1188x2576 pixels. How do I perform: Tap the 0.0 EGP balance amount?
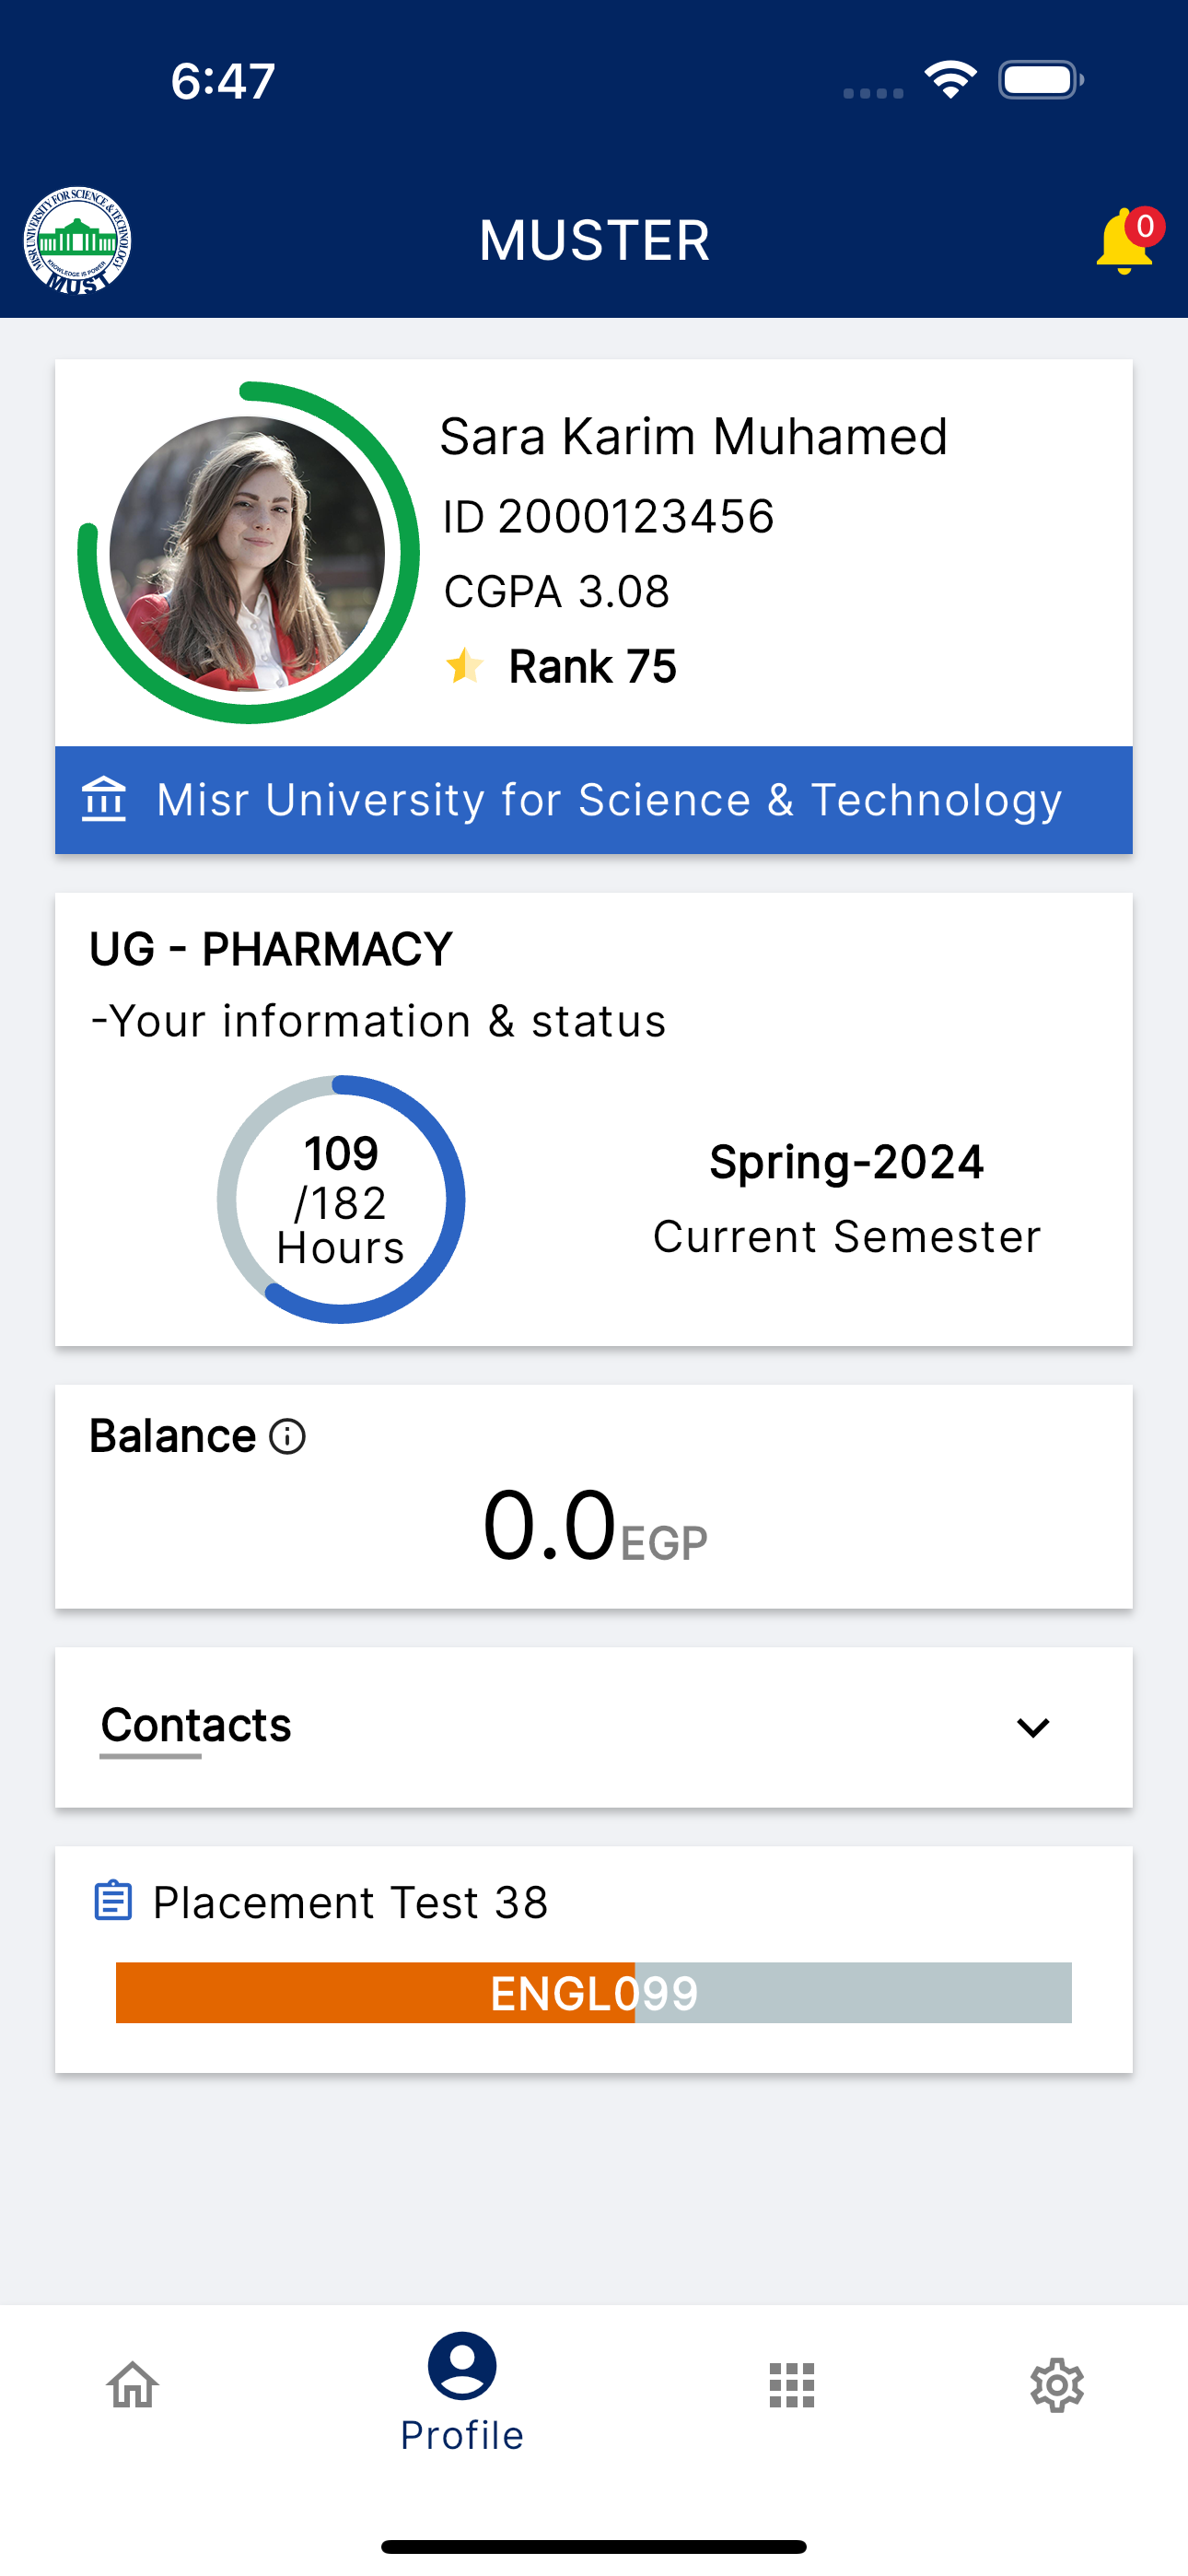click(594, 1526)
